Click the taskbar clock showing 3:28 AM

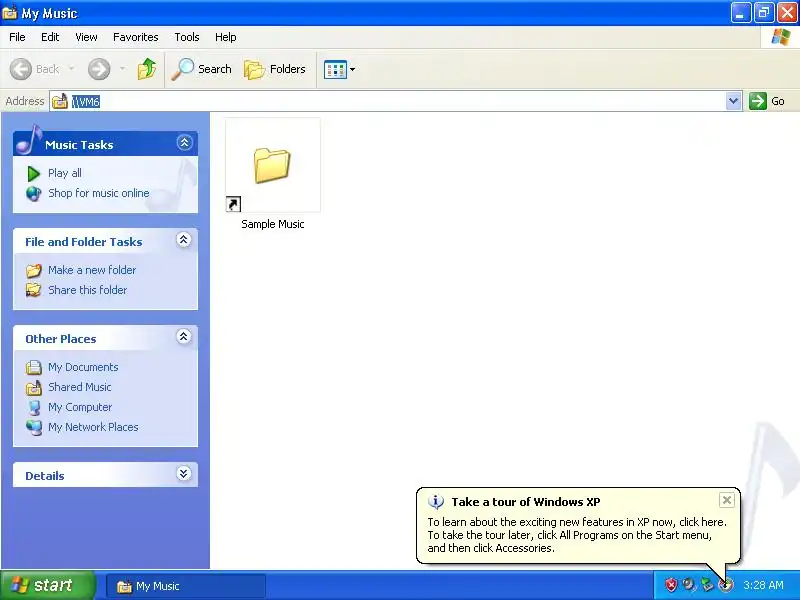[763, 585]
